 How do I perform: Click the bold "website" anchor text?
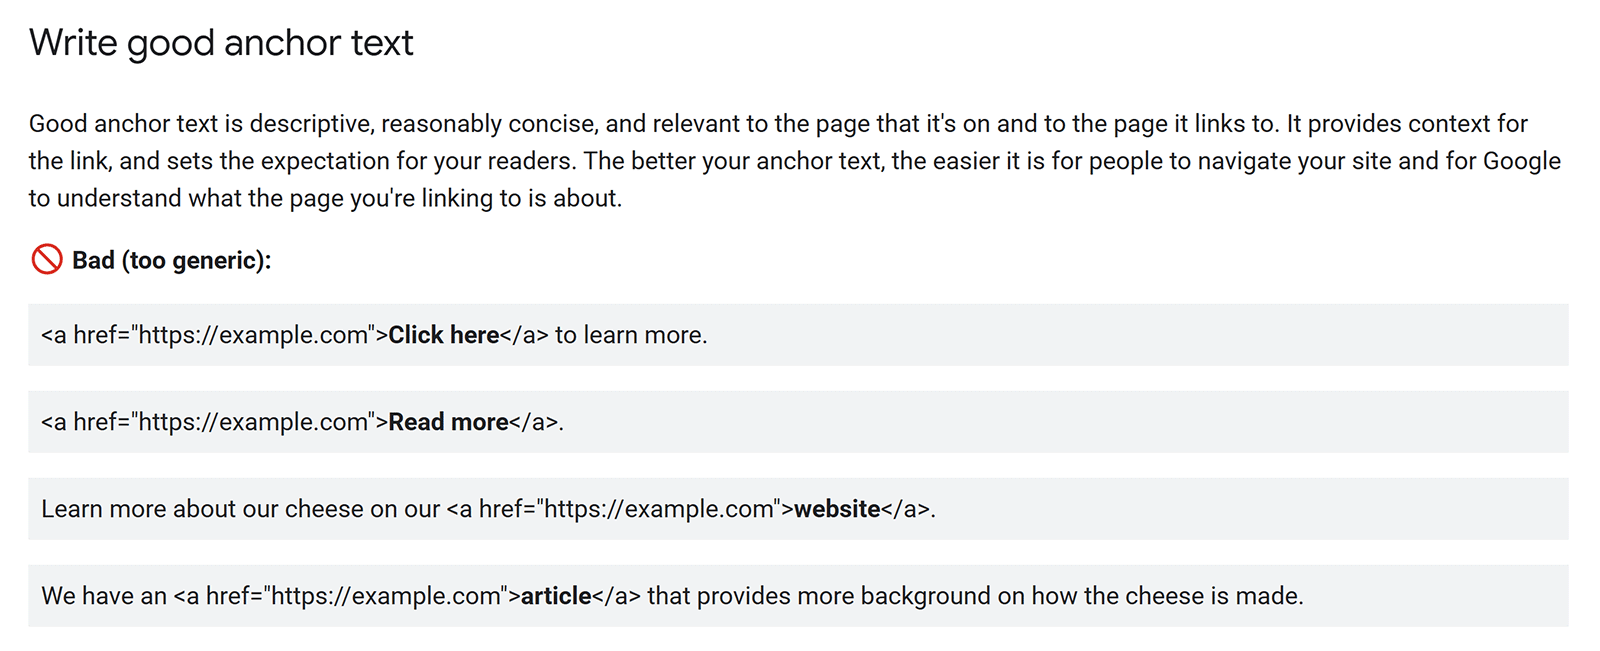837,509
